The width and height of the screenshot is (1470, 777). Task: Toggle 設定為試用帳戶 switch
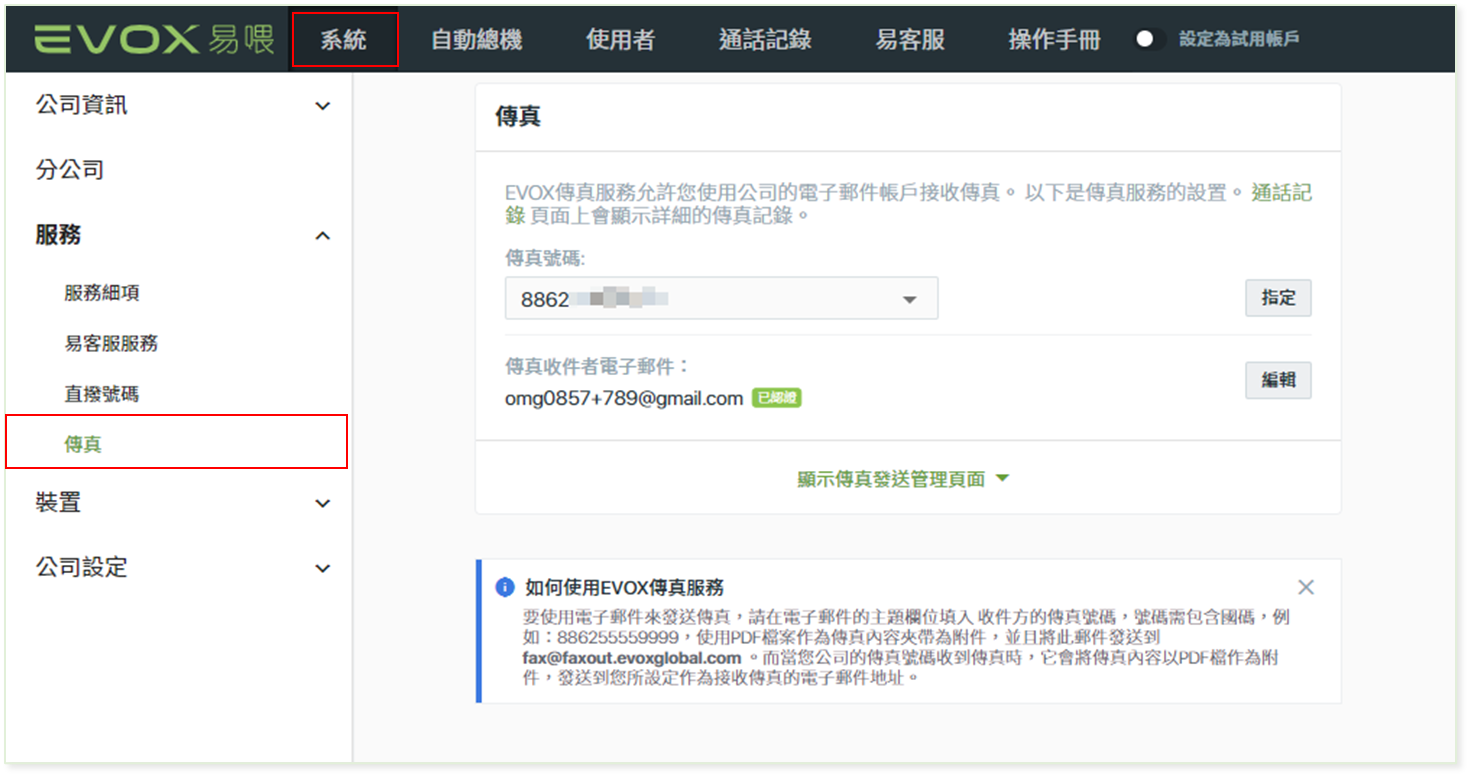[x=1149, y=39]
